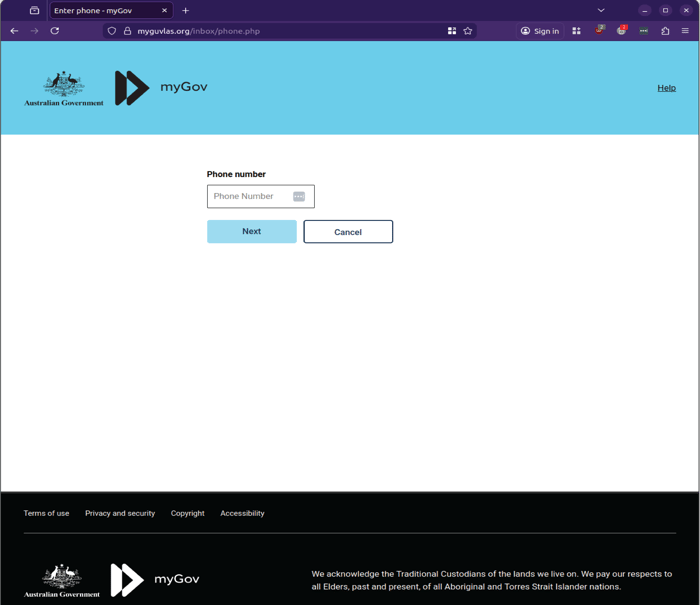The height and width of the screenshot is (605, 700).
Task: Click the Sign in account button
Action: (540, 31)
